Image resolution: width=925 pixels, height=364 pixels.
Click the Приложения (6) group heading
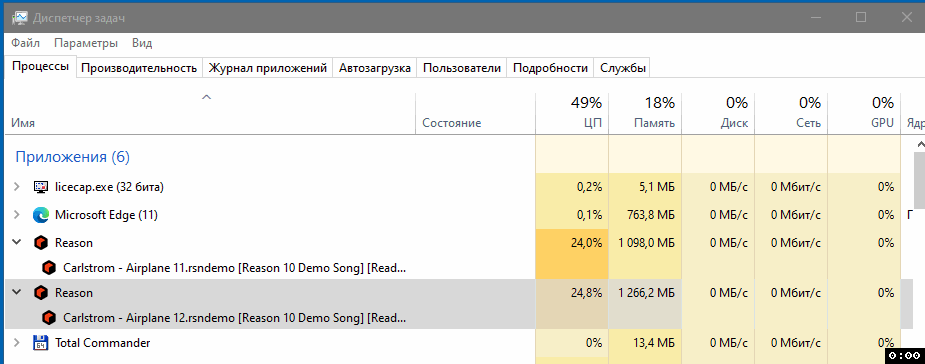click(73, 157)
